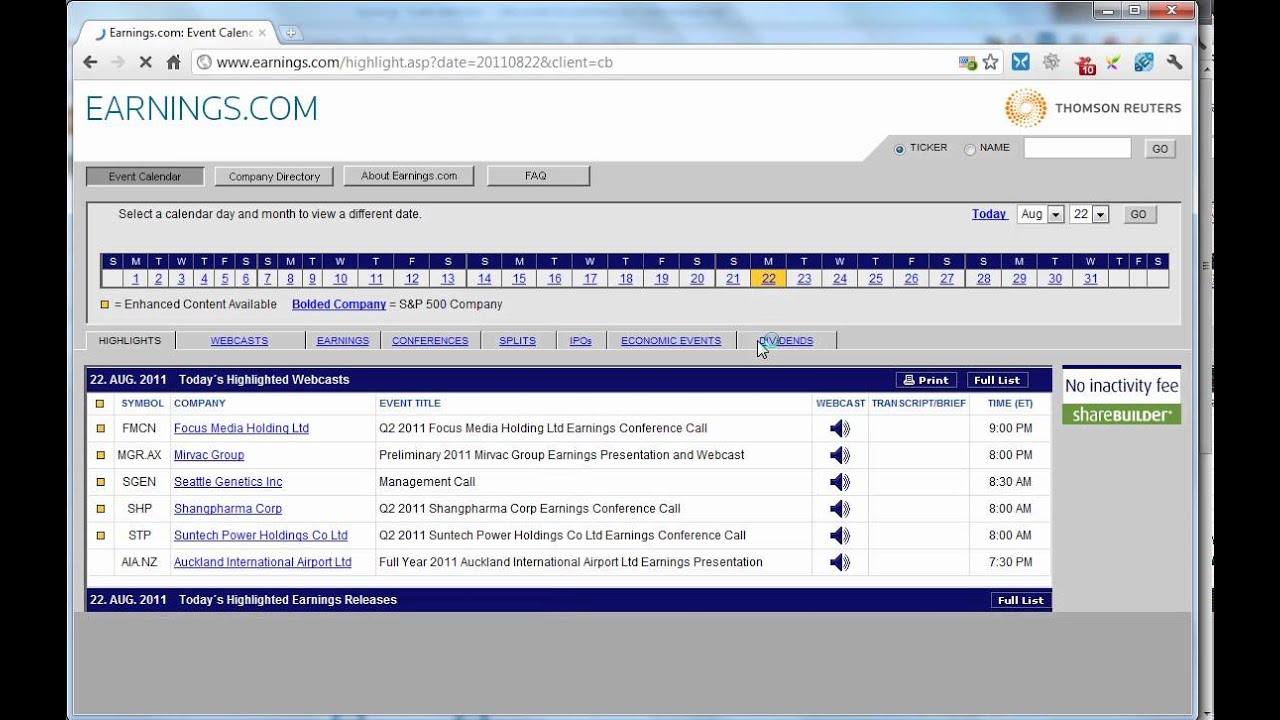1280x720 pixels.
Task: Open a new browser tab
Action: tap(291, 33)
